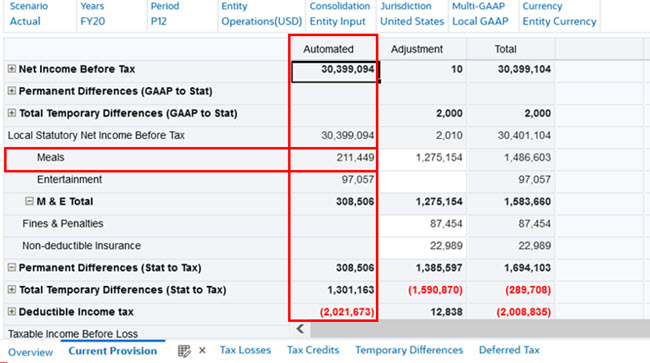
Task: Click the Fines & Penalties row label
Action: (x=63, y=224)
